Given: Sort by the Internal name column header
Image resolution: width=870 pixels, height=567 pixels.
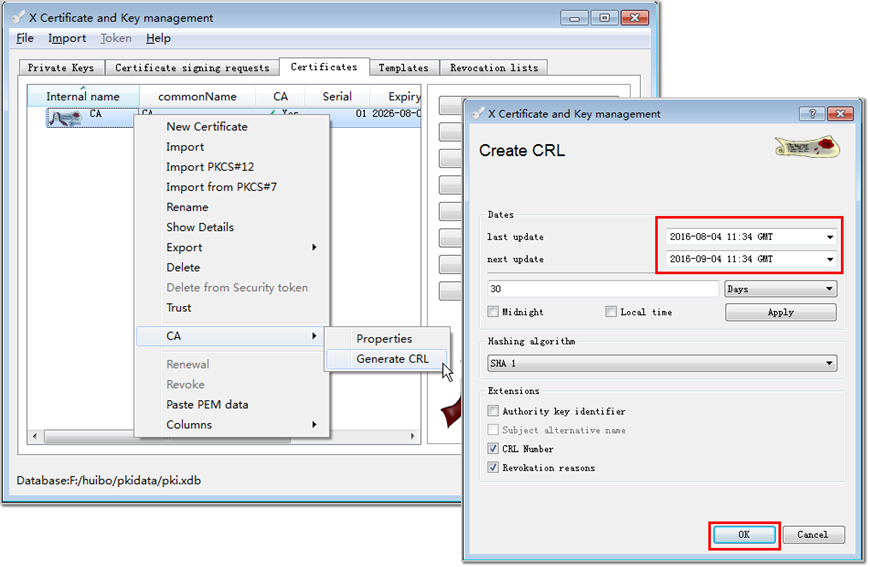Looking at the screenshot, I should 83,97.
